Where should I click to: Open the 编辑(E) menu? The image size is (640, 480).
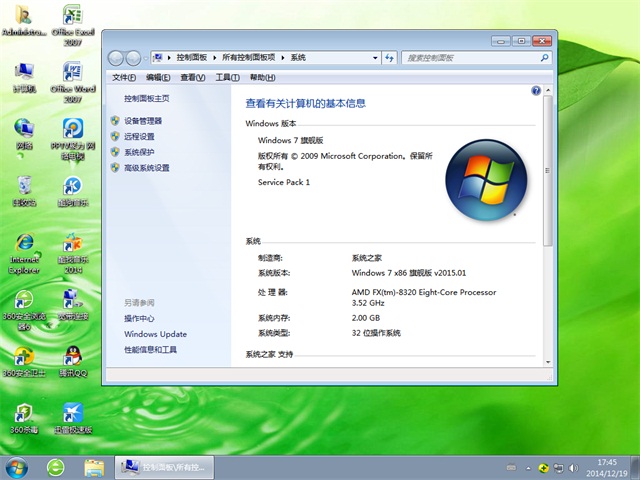158,77
